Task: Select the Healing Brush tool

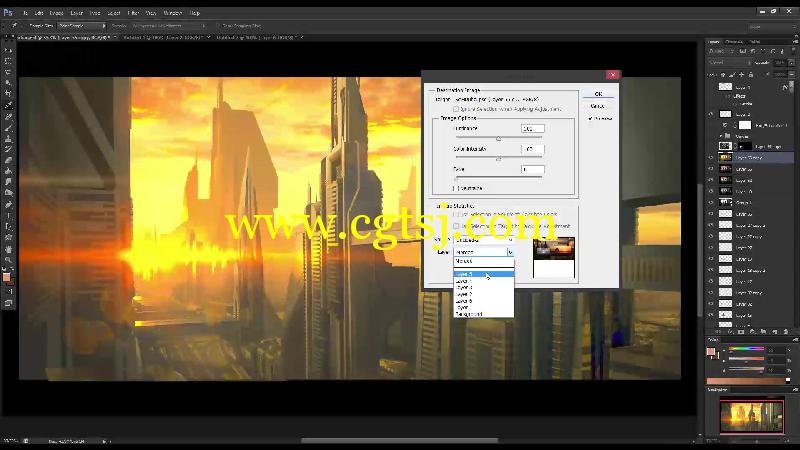Action: (x=8, y=116)
